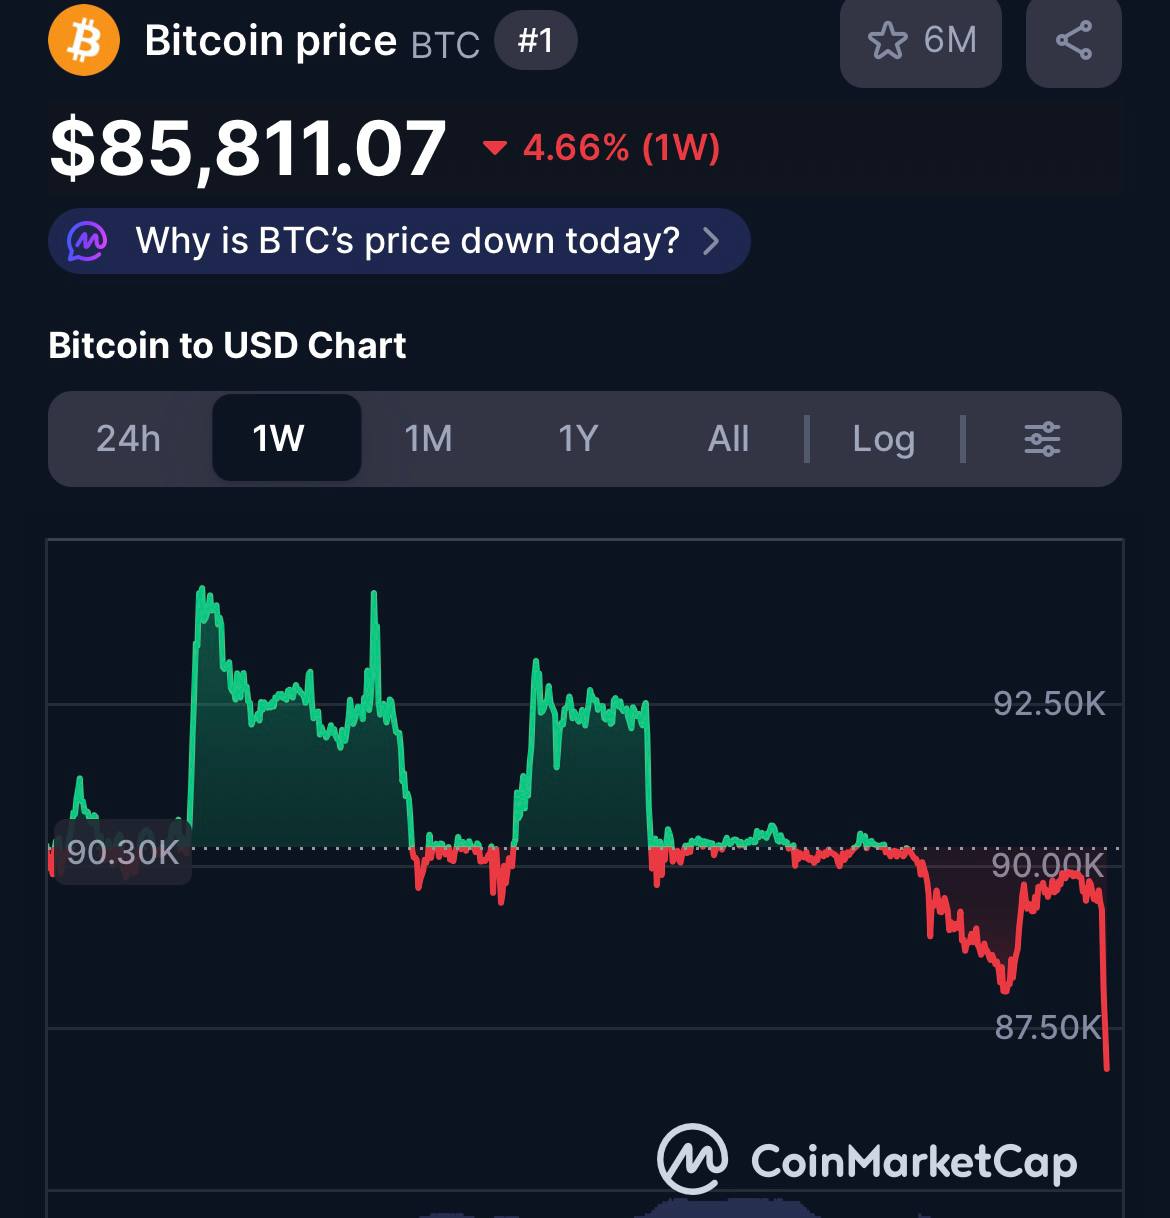1170x1218 pixels.
Task: Switch chart to 24h timeframe
Action: pos(128,439)
